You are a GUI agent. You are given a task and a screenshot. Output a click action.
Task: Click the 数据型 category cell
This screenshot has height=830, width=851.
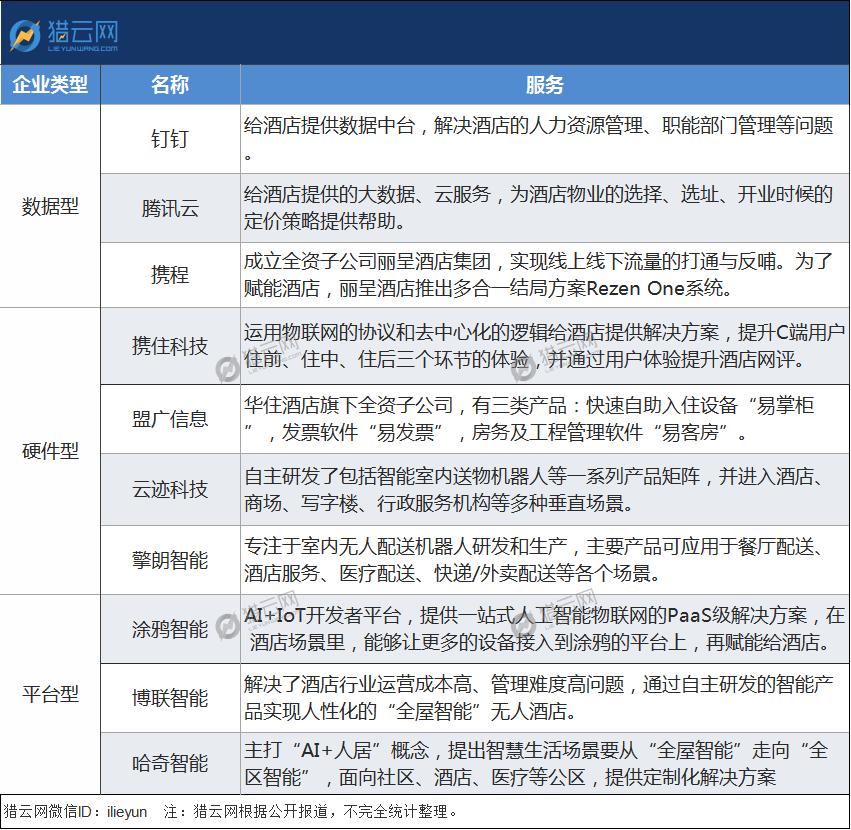coord(50,206)
